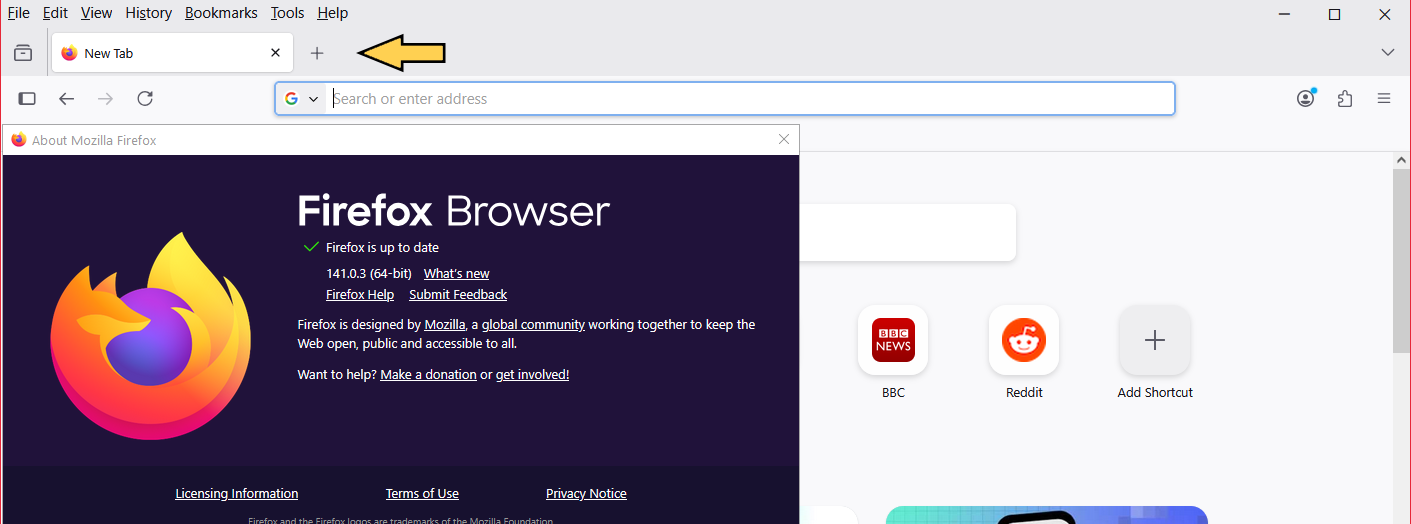This screenshot has width=1411, height=524.
Task: Open Licensing Information link
Action: (x=237, y=493)
